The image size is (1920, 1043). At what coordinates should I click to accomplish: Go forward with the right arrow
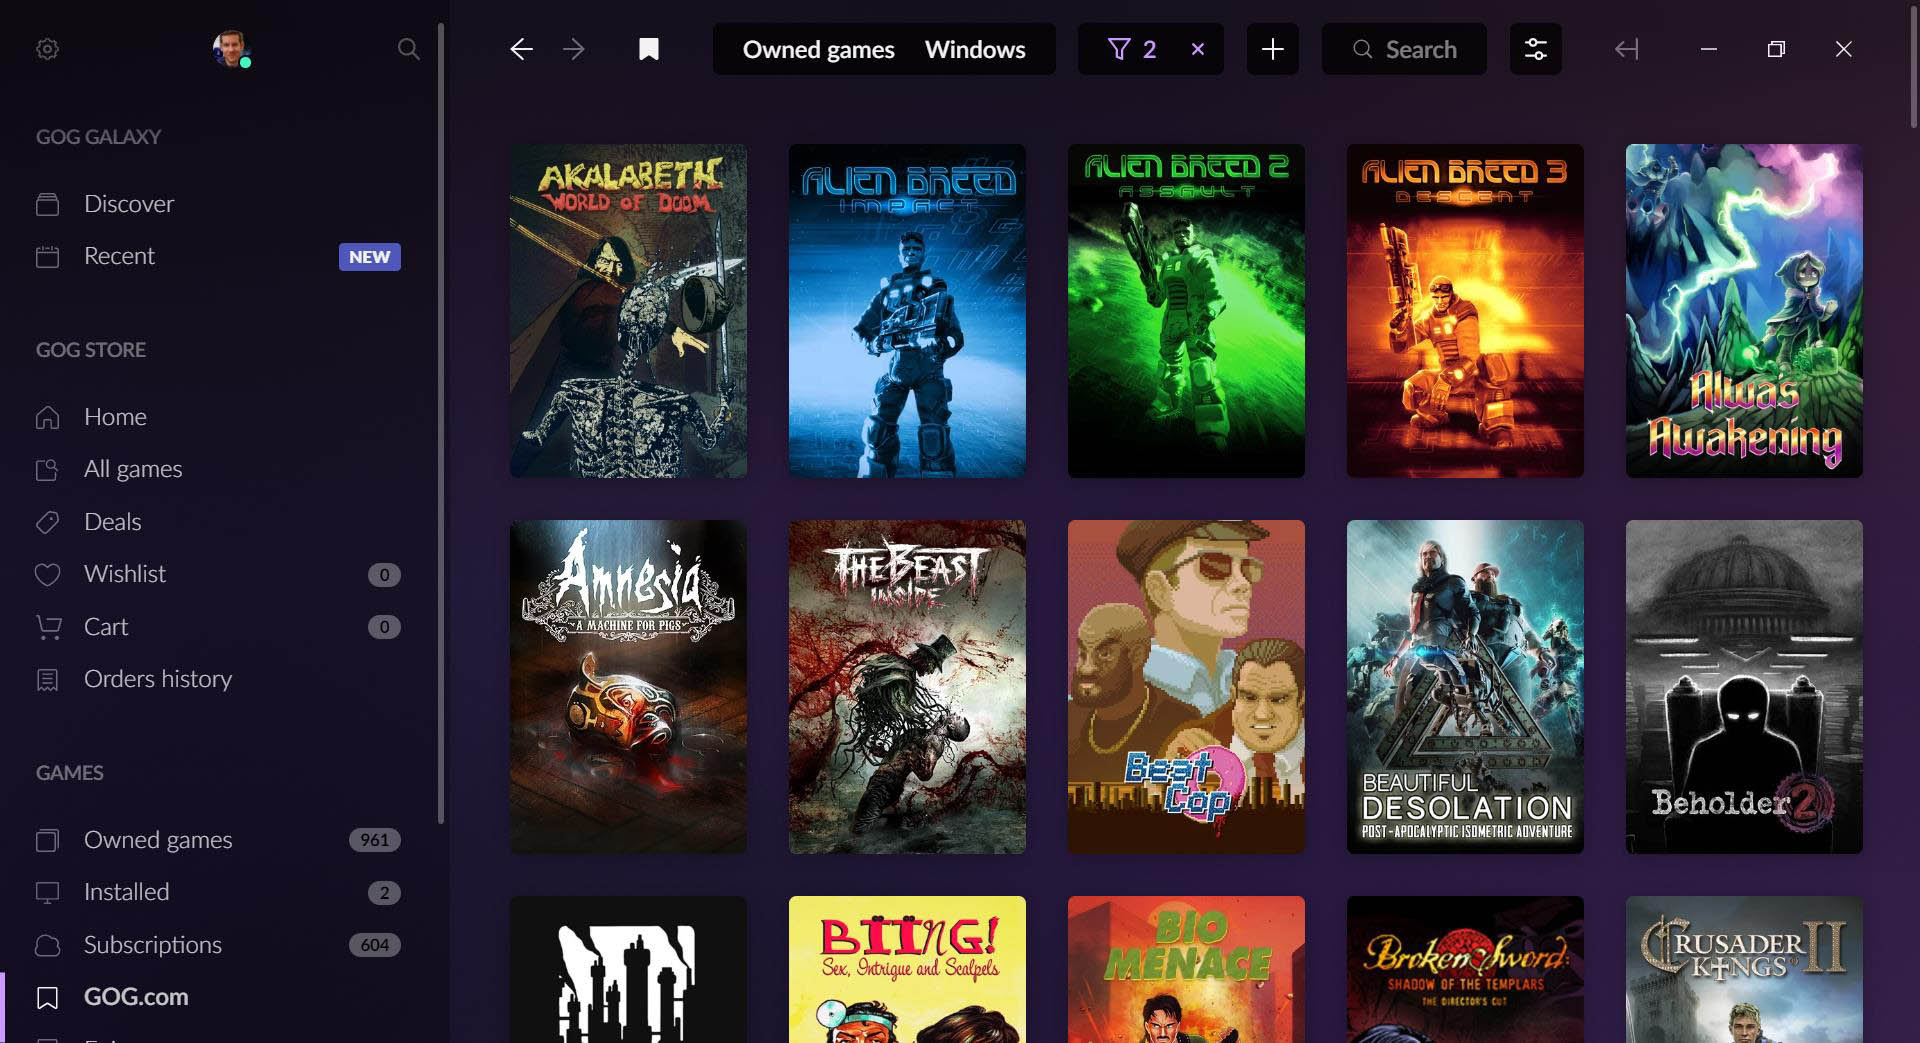[574, 49]
